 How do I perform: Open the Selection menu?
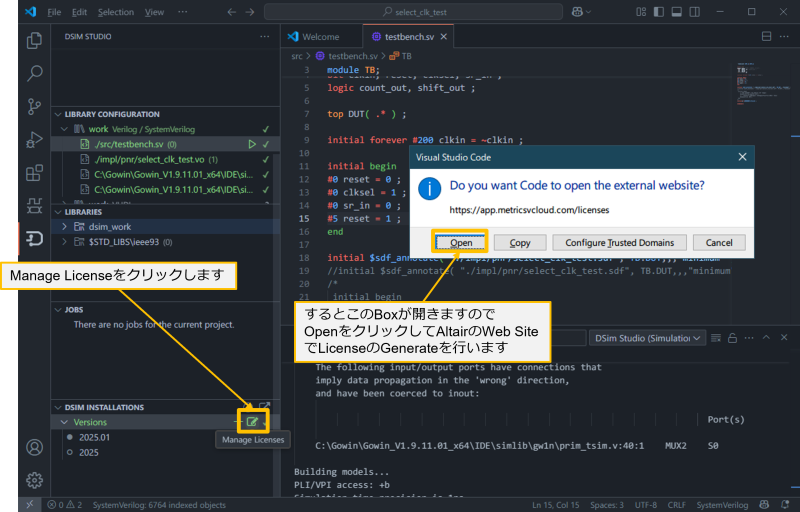pyautogui.click(x=116, y=12)
